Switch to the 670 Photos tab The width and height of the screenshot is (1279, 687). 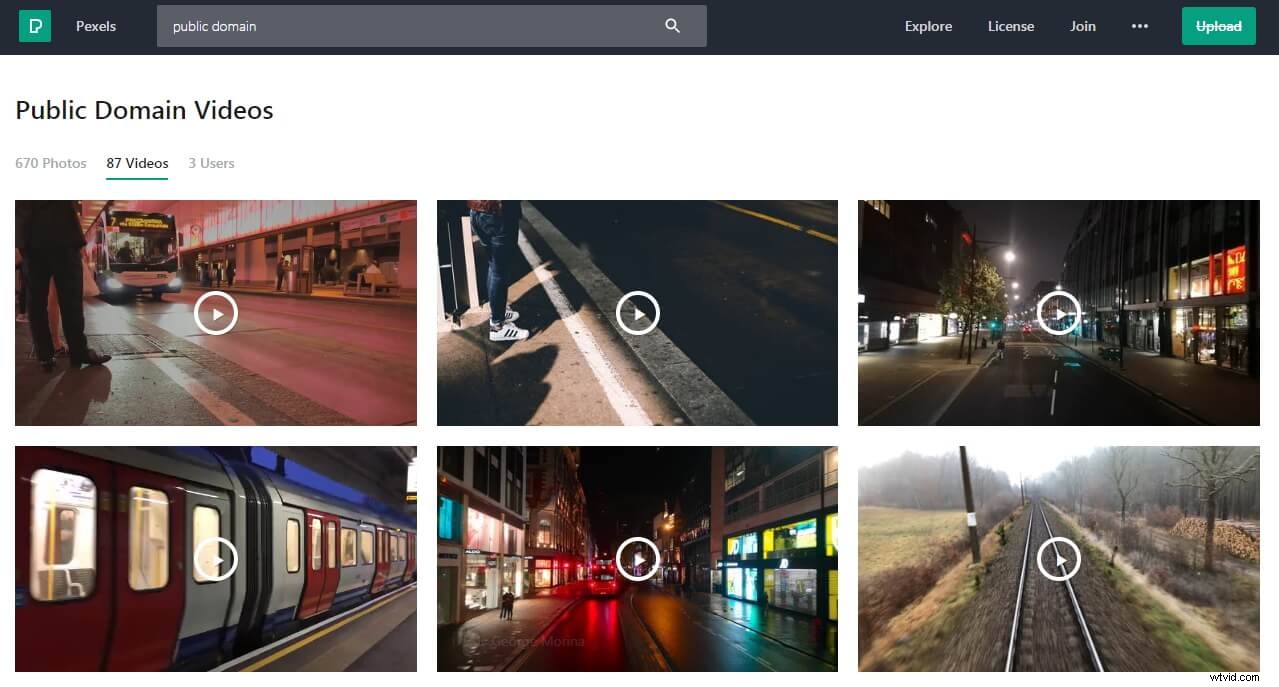pos(50,163)
